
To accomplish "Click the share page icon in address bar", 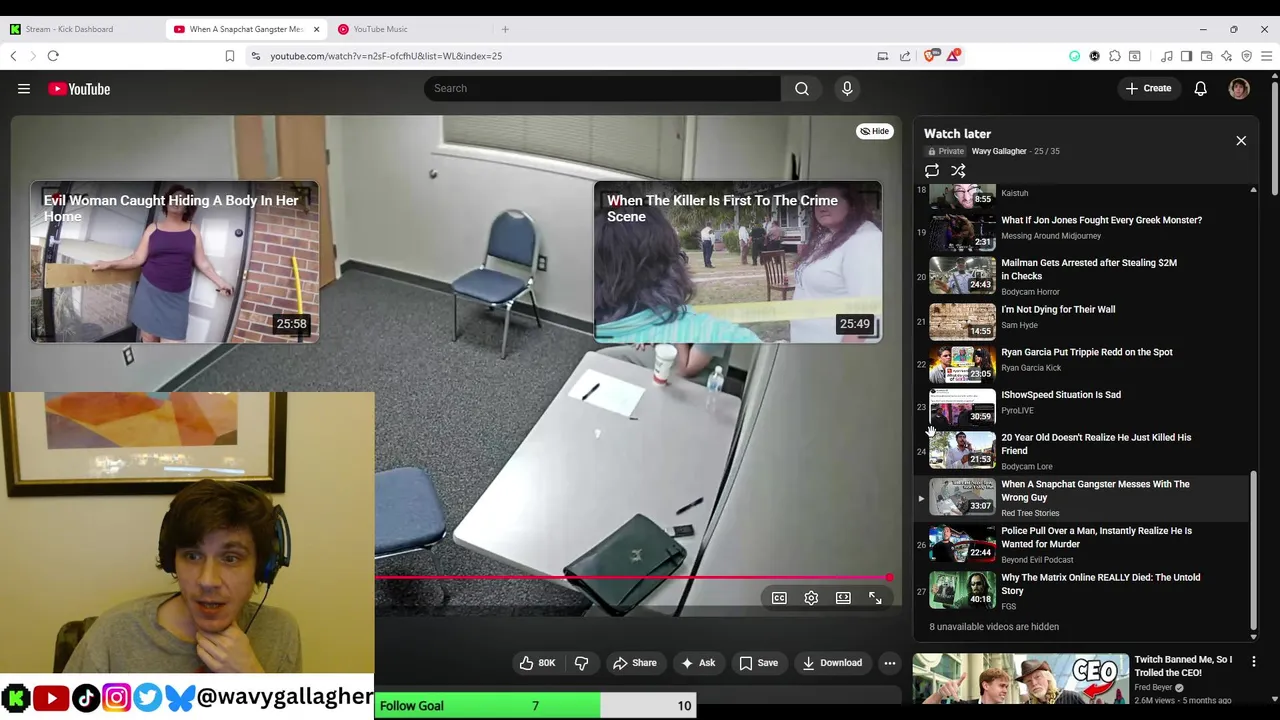I will [x=905, y=56].
